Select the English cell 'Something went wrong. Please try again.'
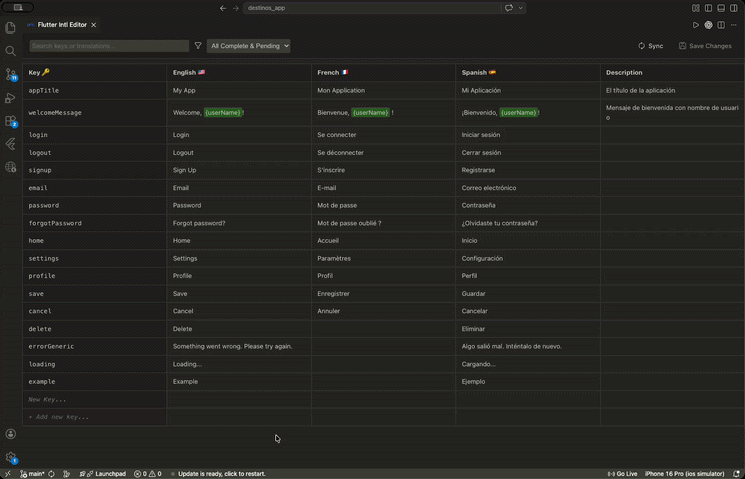This screenshot has width=745, height=479. (239, 346)
